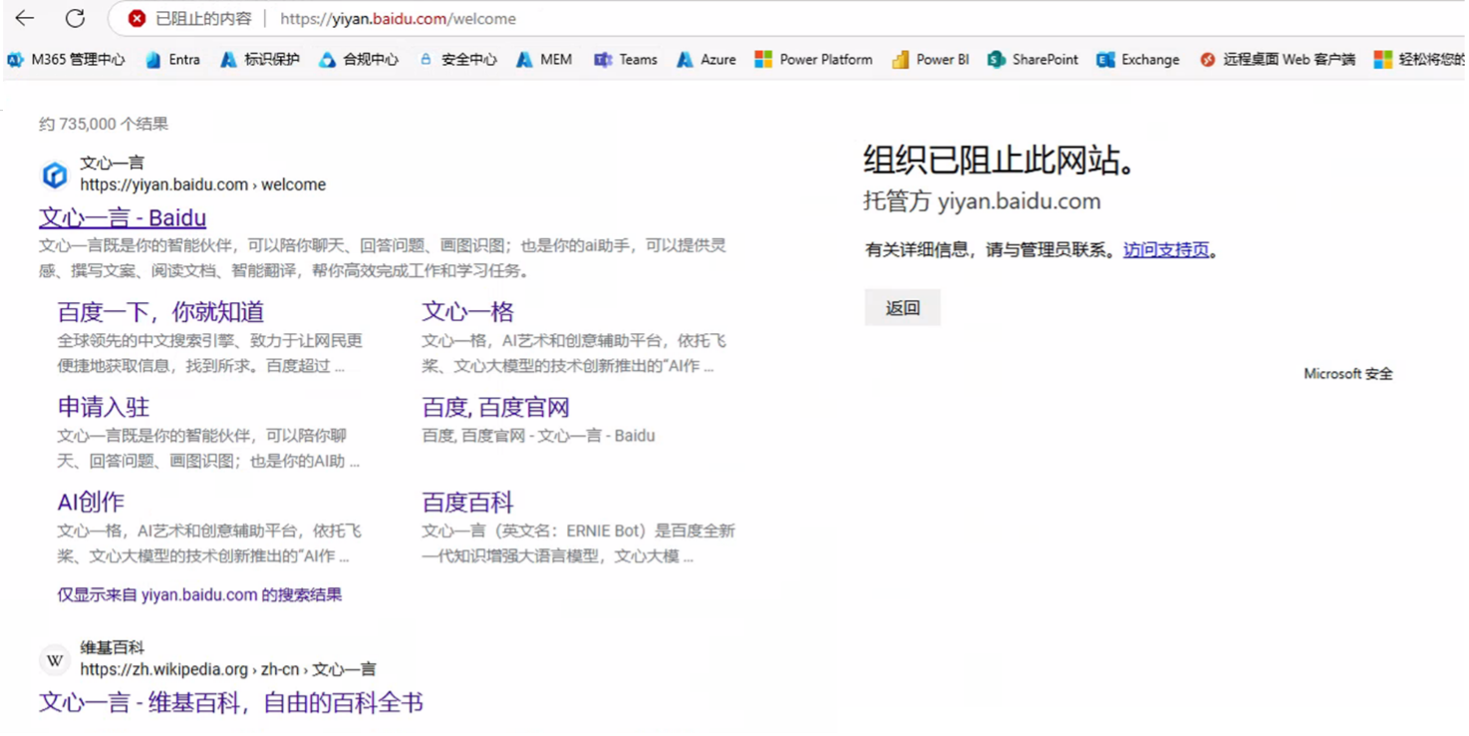Click the yiyan.baidu.com › welcome breadcrumb
This screenshot has height=736, width=1469.
[203, 185]
